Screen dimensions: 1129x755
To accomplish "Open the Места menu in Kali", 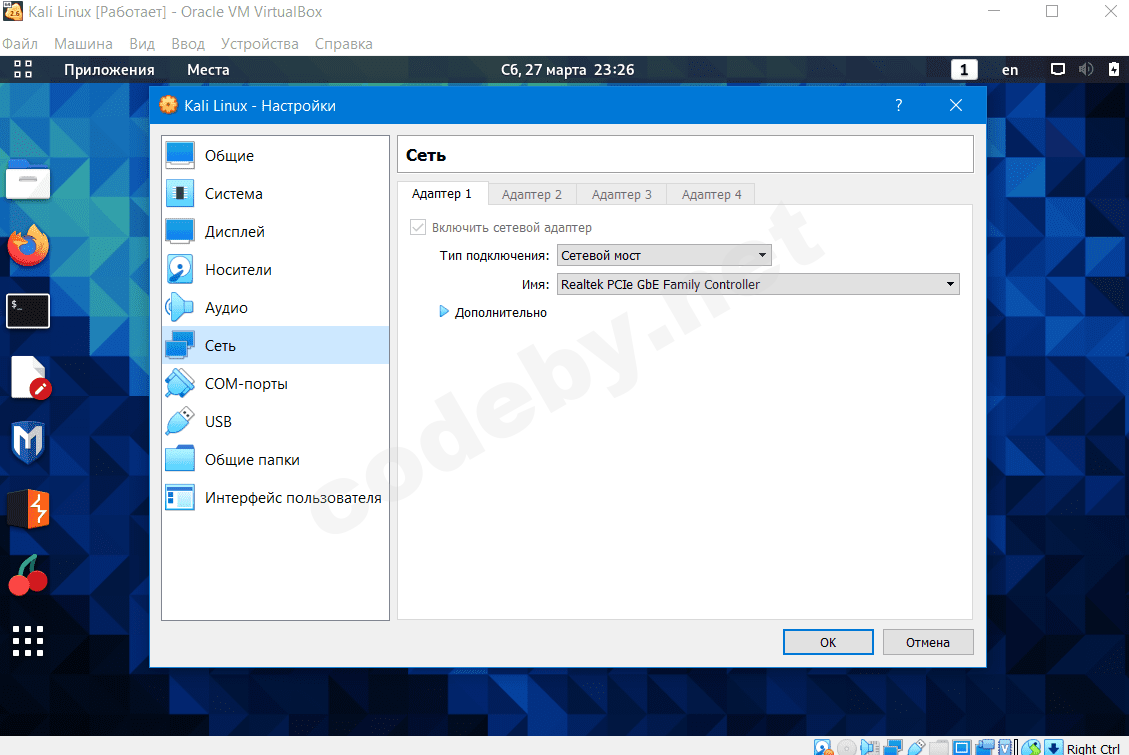I will [x=208, y=70].
